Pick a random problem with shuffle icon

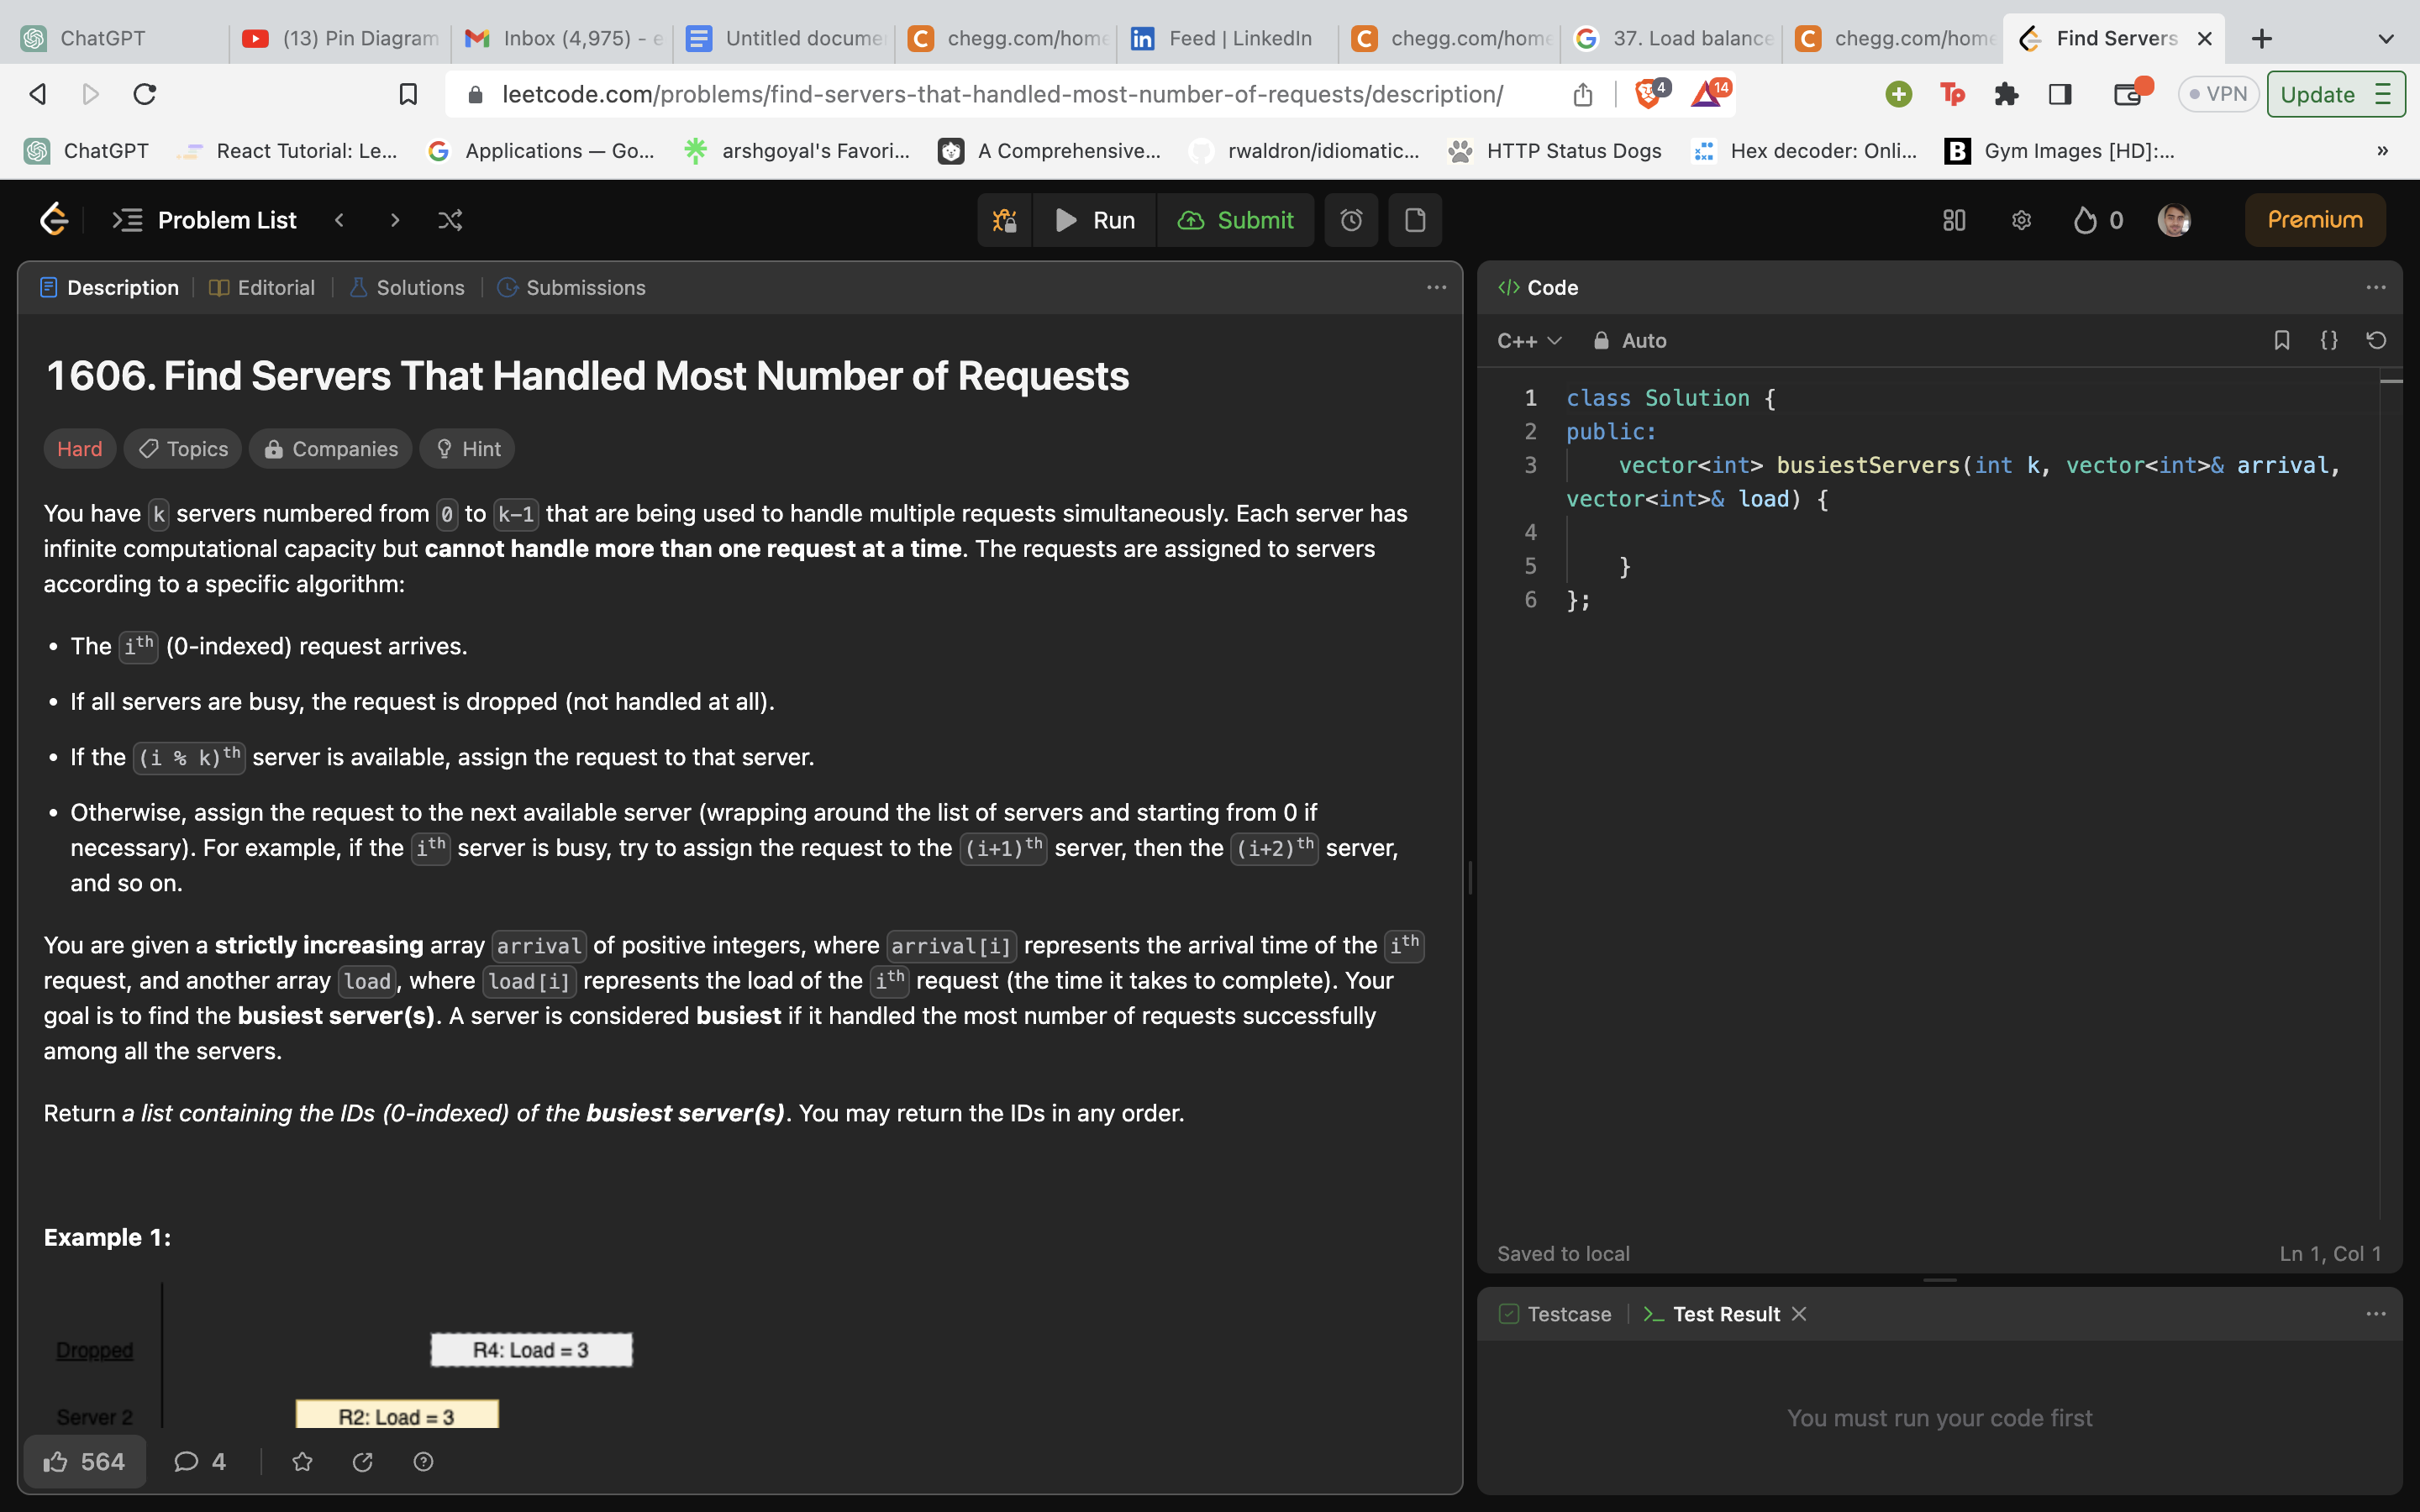[450, 220]
